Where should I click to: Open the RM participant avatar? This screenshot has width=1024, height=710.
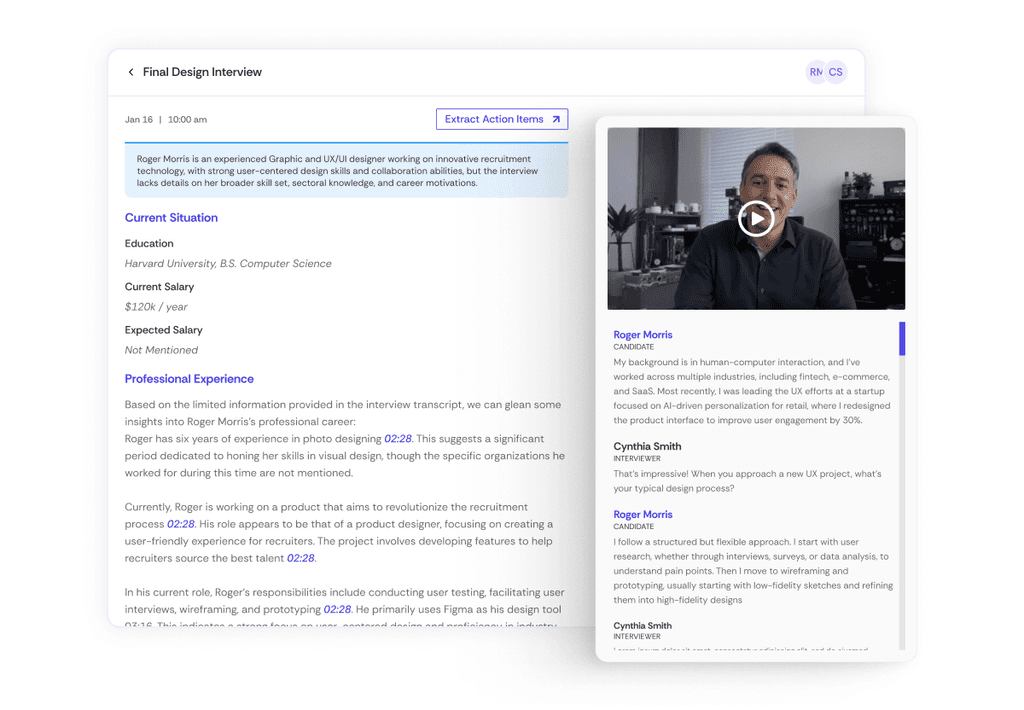click(814, 72)
